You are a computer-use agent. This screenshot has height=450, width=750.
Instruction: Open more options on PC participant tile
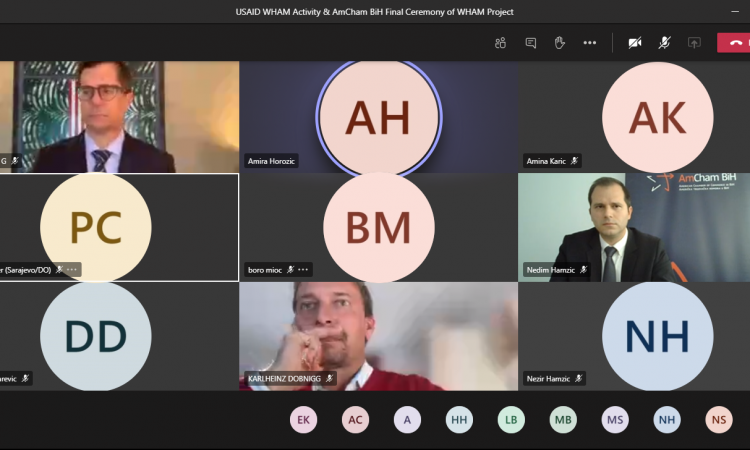tap(72, 270)
